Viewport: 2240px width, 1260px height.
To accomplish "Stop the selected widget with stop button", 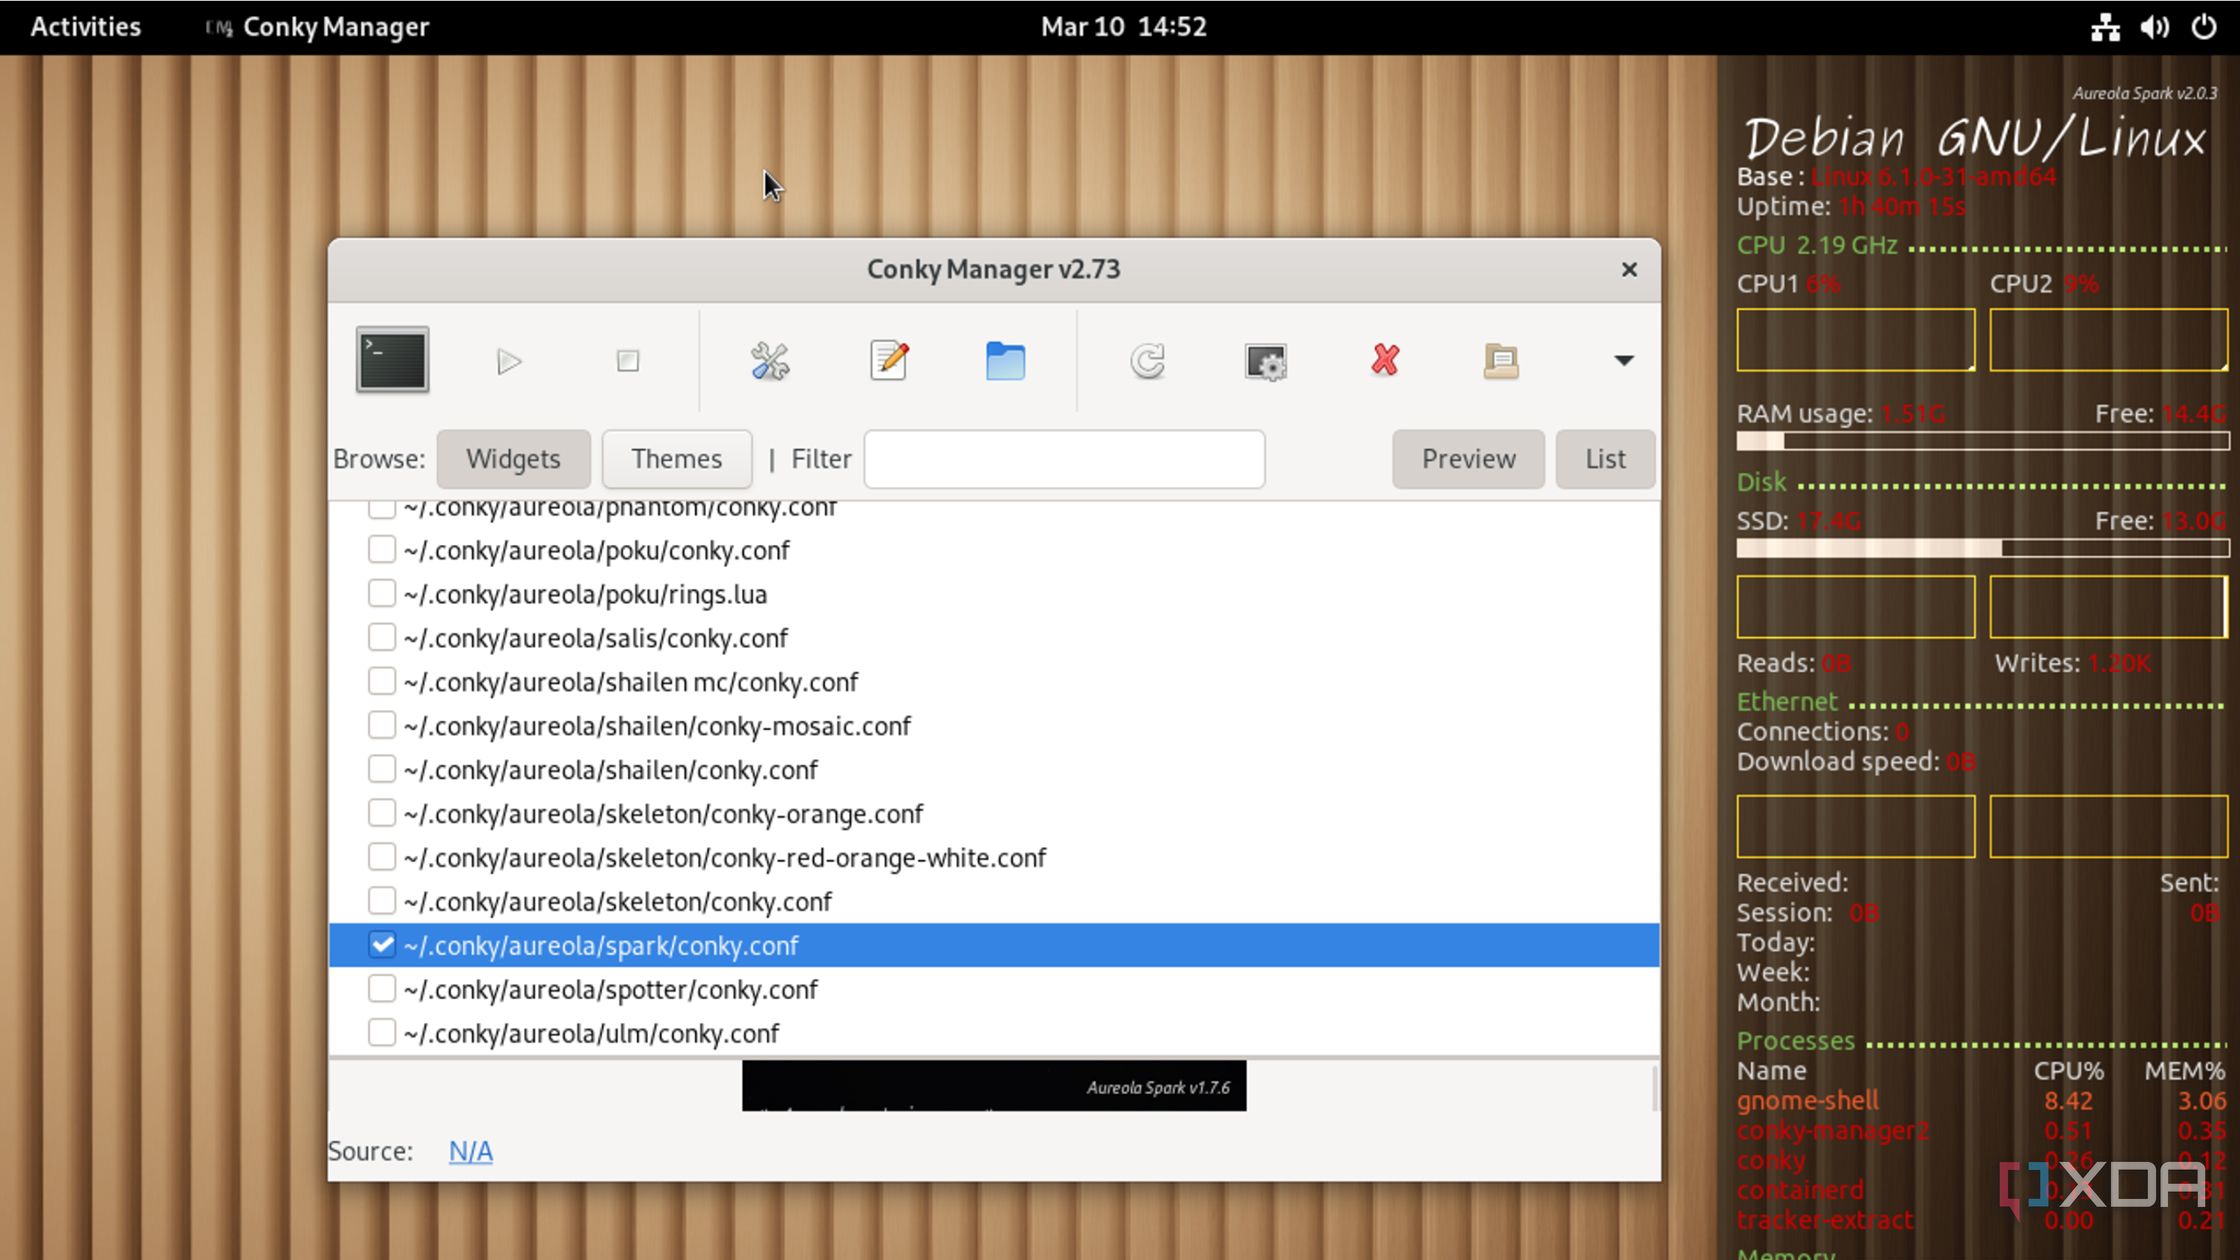I will 628,361.
